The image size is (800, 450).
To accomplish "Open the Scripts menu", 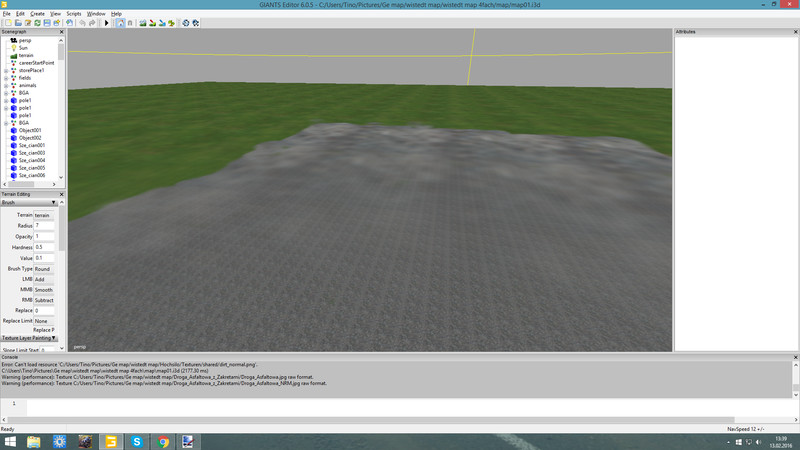I will pos(73,14).
